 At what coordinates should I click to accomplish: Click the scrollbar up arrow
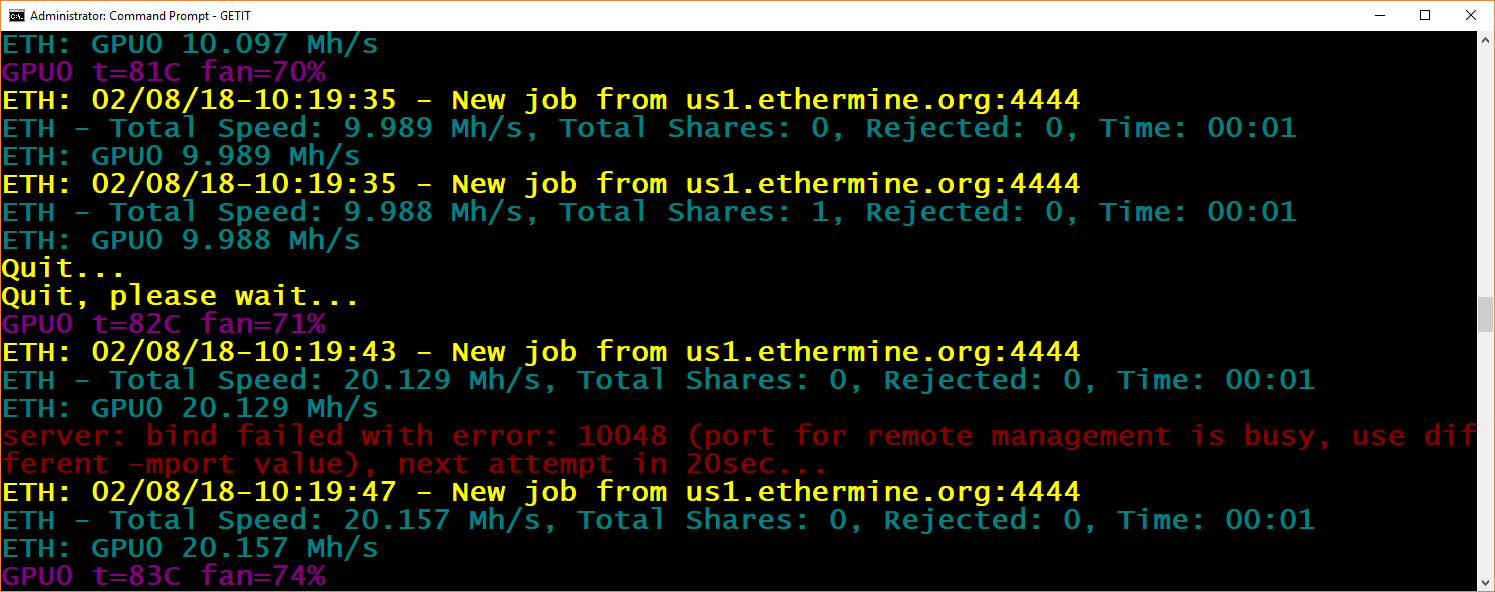(x=1485, y=41)
